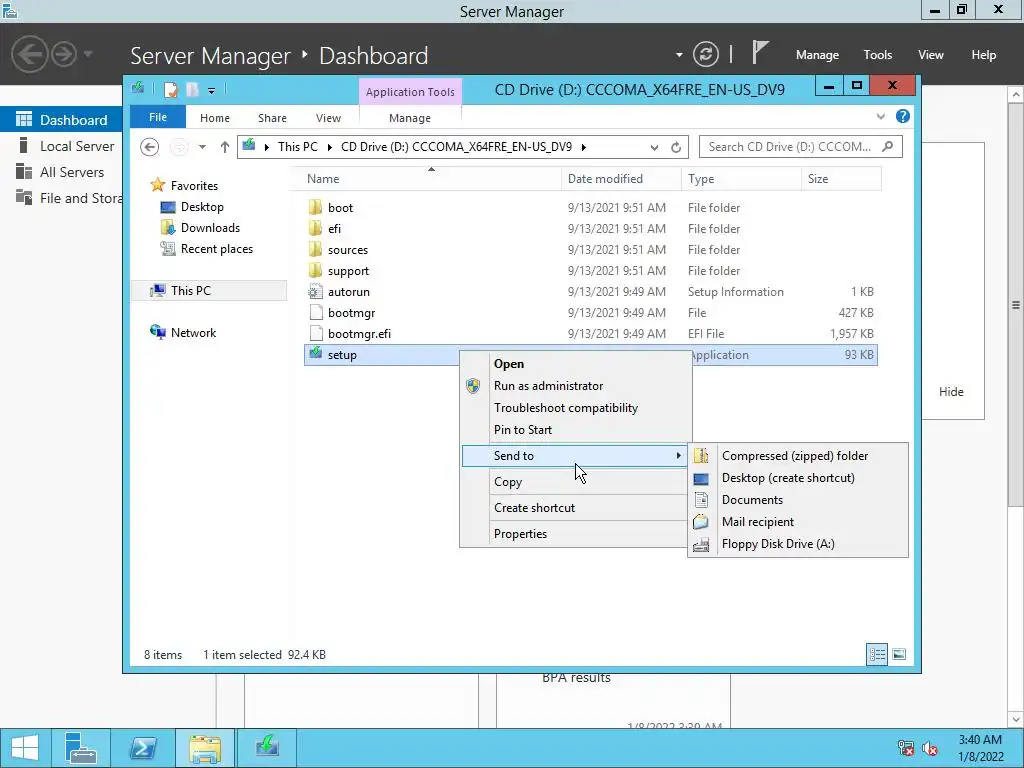Click the setup installer taskbar icon
The width and height of the screenshot is (1024, 768).
[x=267, y=747]
